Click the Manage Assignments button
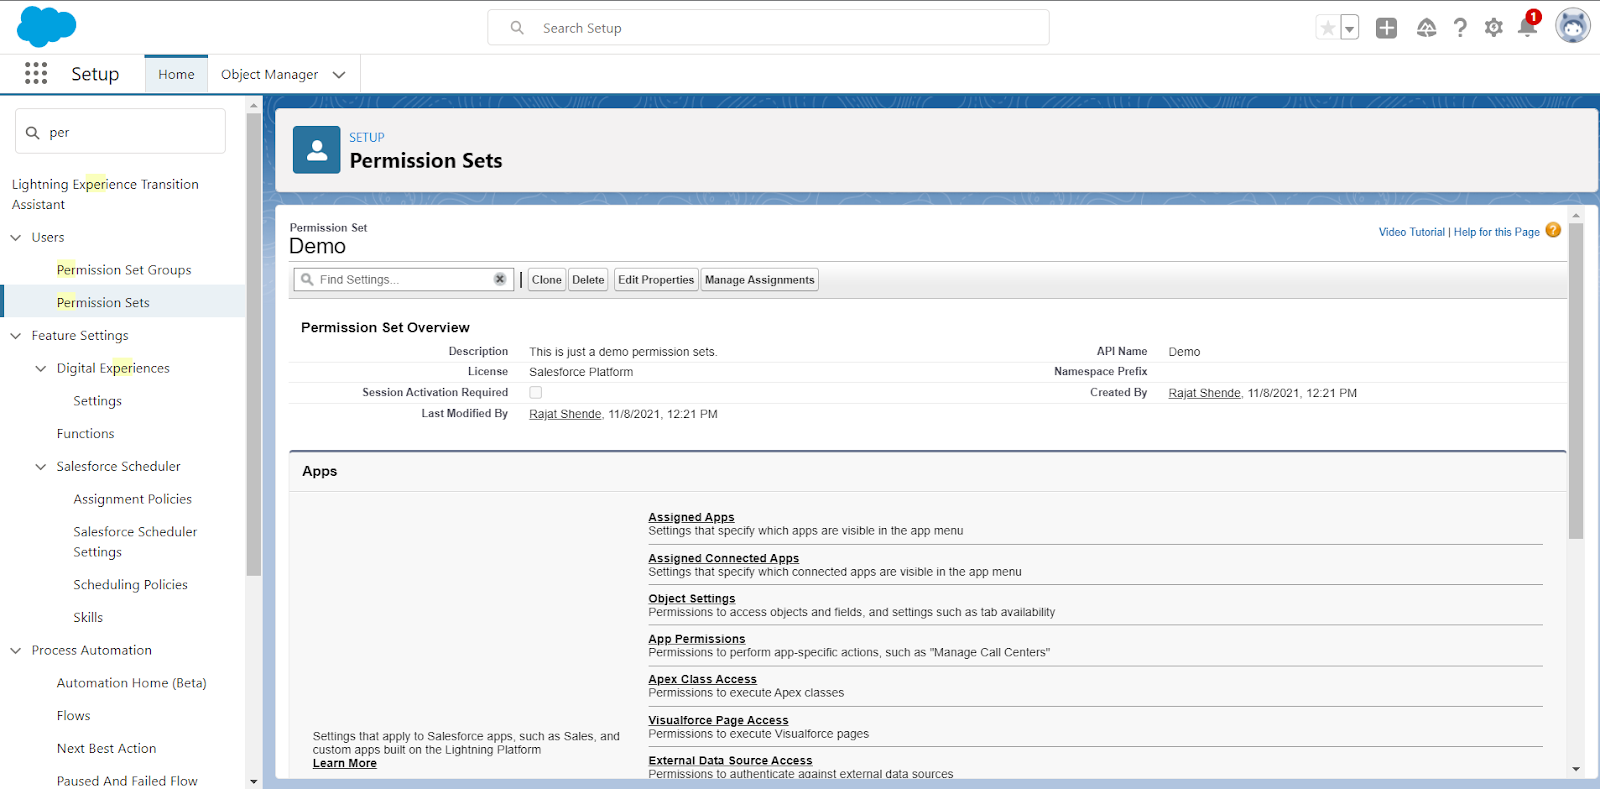This screenshot has height=789, width=1600. 759,280
